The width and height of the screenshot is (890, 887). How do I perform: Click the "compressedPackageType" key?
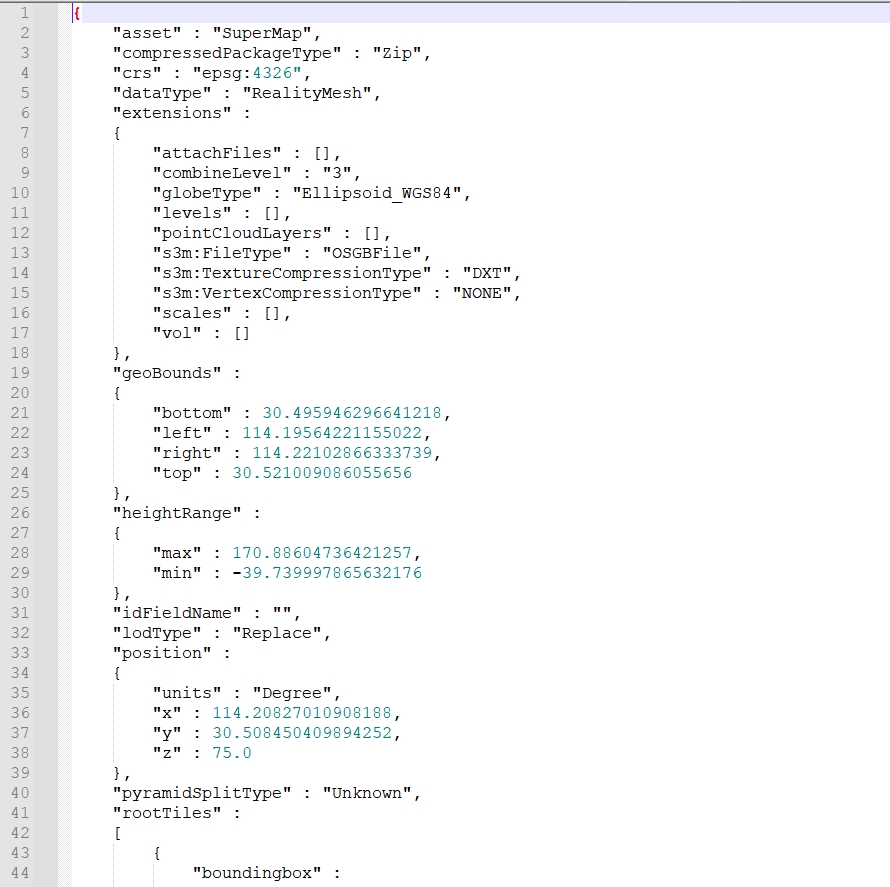[x=227, y=53]
